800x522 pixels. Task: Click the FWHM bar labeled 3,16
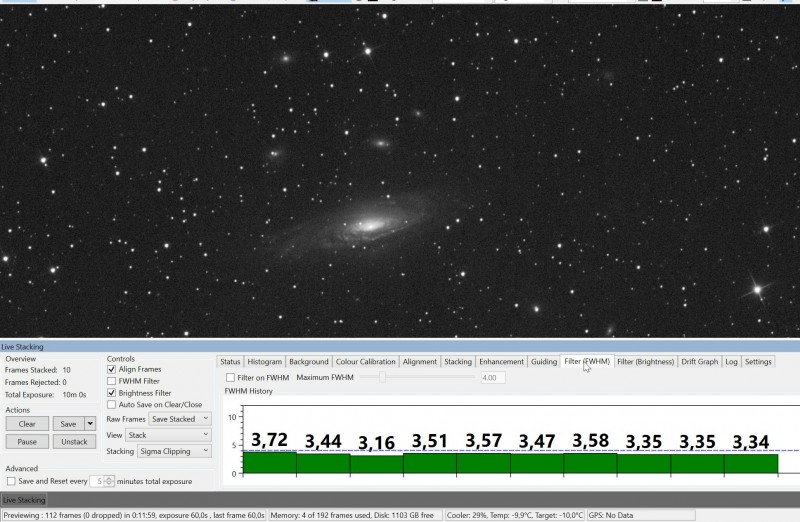tap(377, 464)
